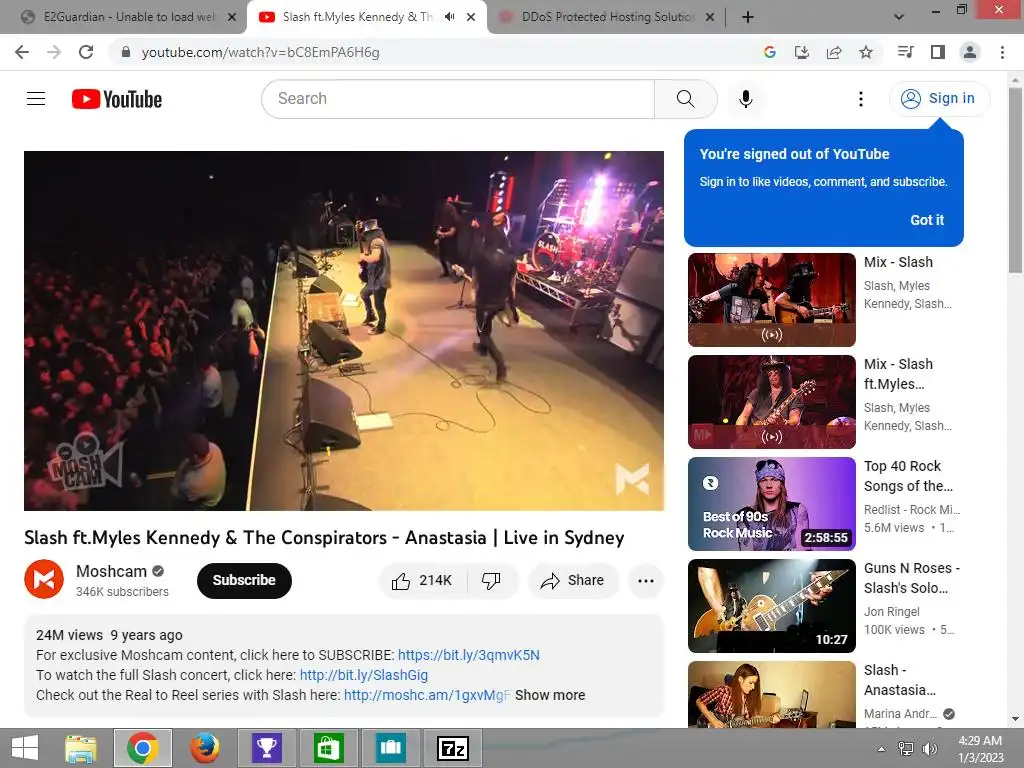
Task: Click Sign in button
Action: point(939,99)
